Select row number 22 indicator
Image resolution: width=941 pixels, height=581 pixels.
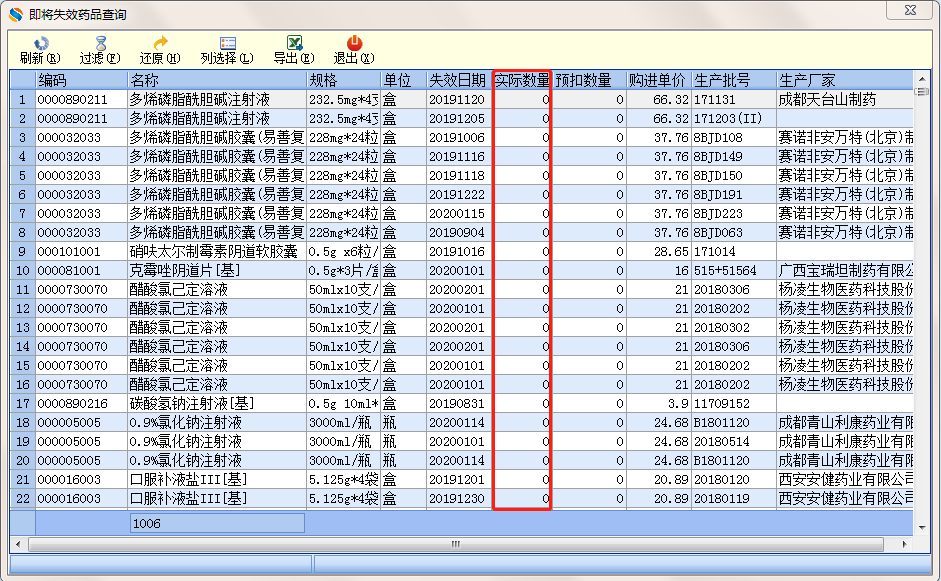pos(23,499)
